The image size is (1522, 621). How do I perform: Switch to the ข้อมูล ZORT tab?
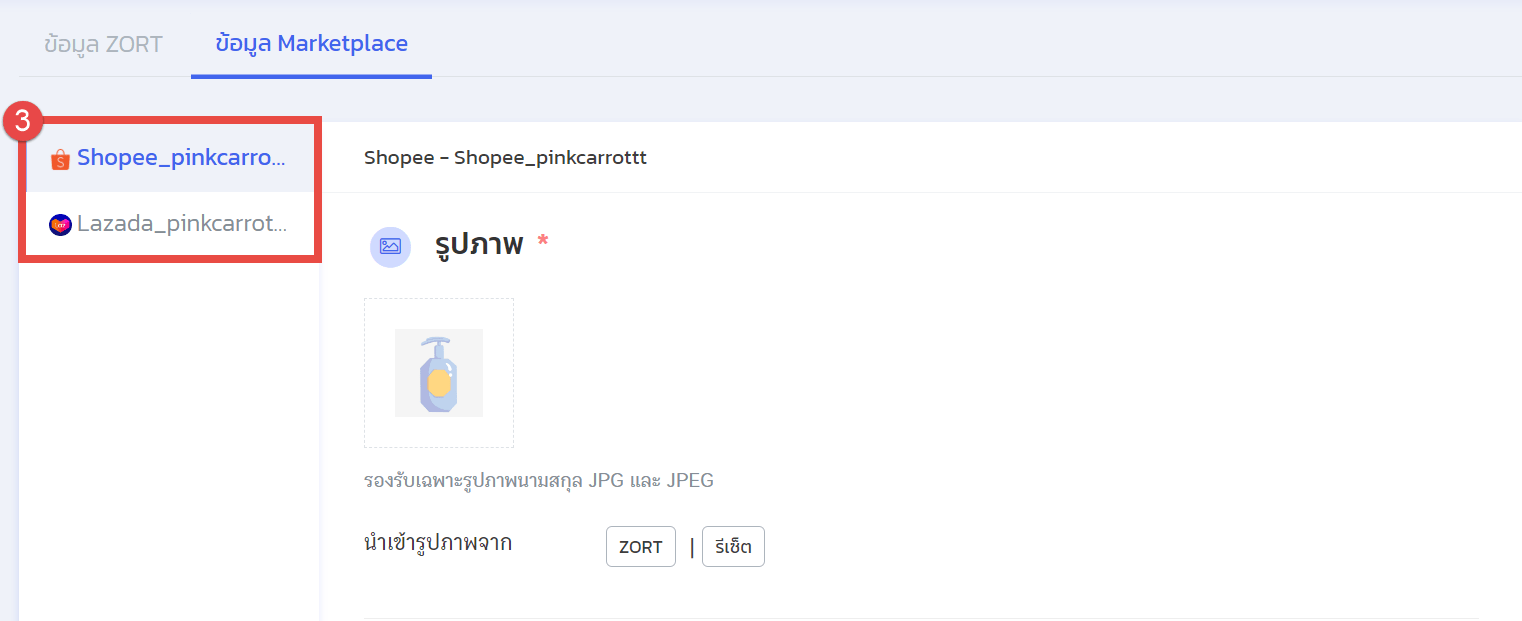[103, 44]
